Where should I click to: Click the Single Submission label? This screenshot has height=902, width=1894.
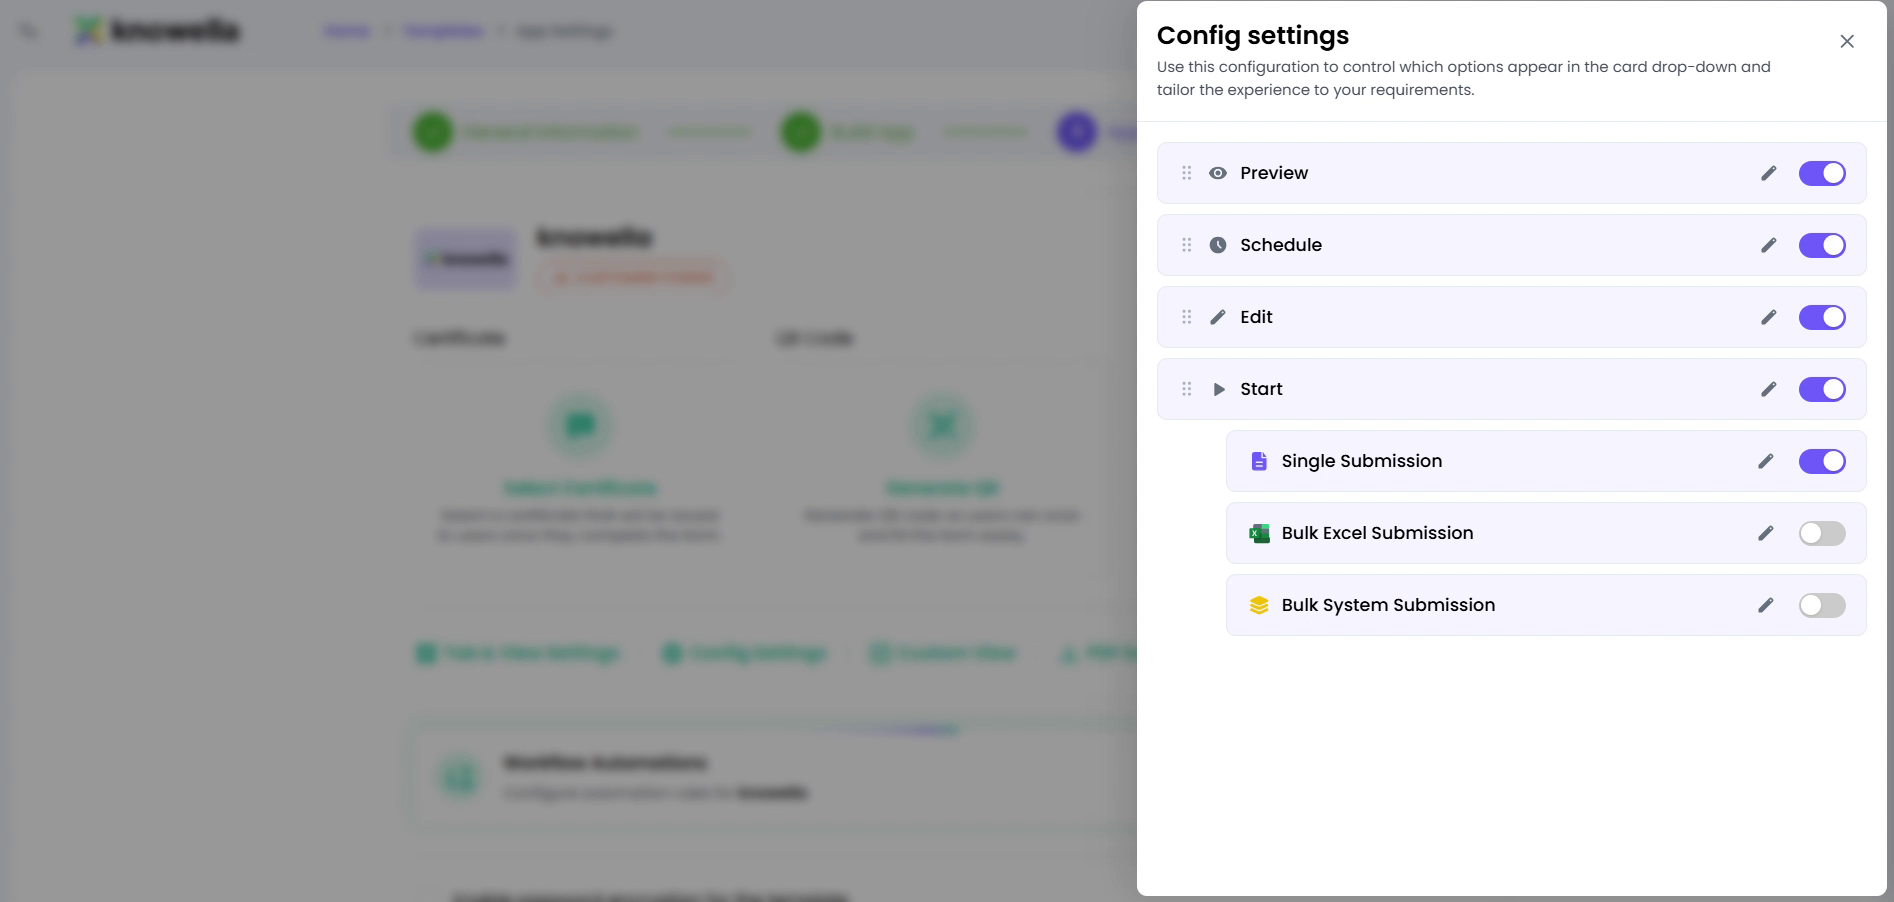pyautogui.click(x=1362, y=461)
